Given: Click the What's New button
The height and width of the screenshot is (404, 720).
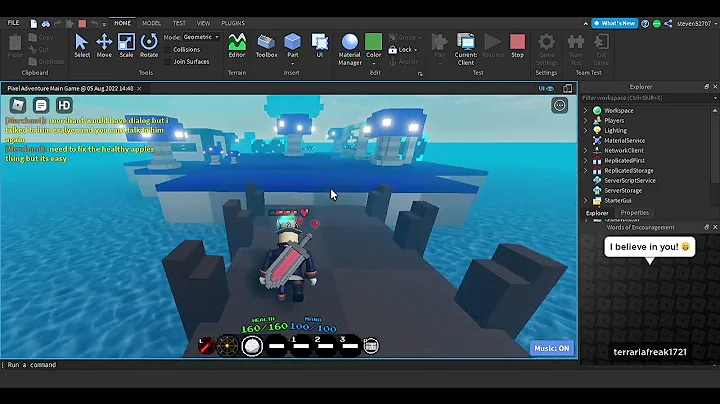Looking at the screenshot, I should (x=614, y=23).
